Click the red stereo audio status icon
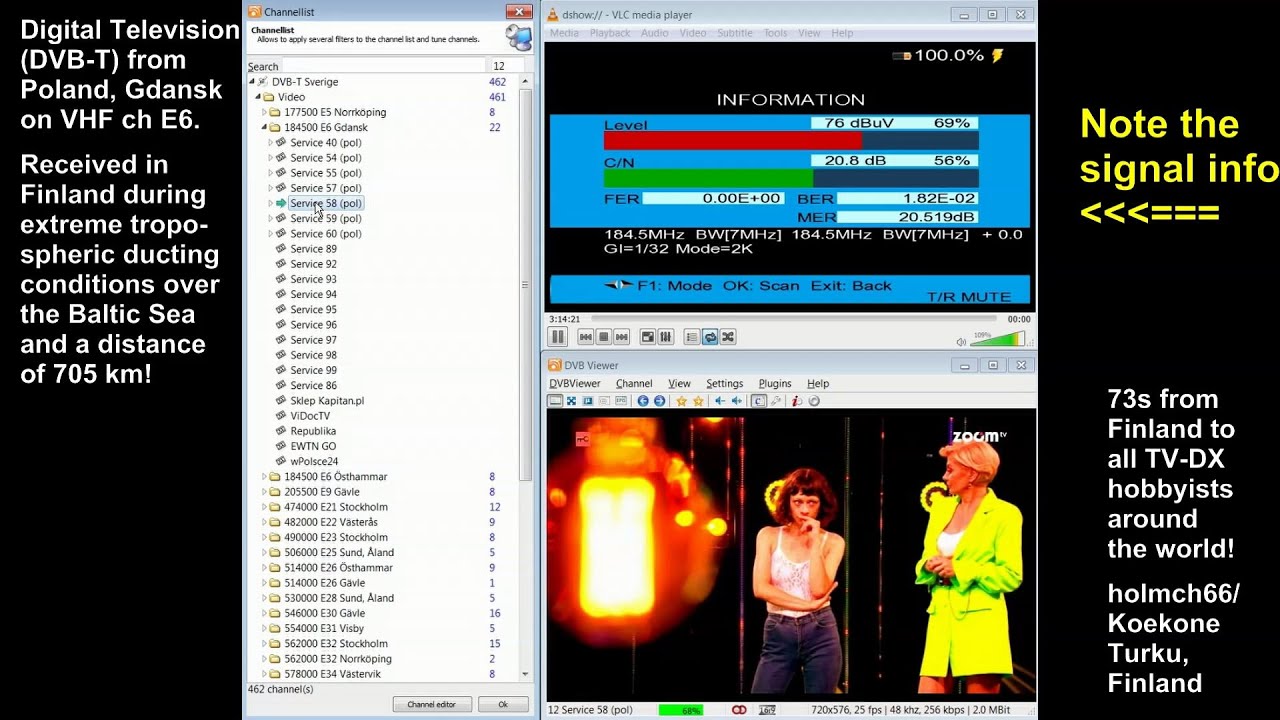Viewport: 1280px width, 720px height. [x=739, y=710]
